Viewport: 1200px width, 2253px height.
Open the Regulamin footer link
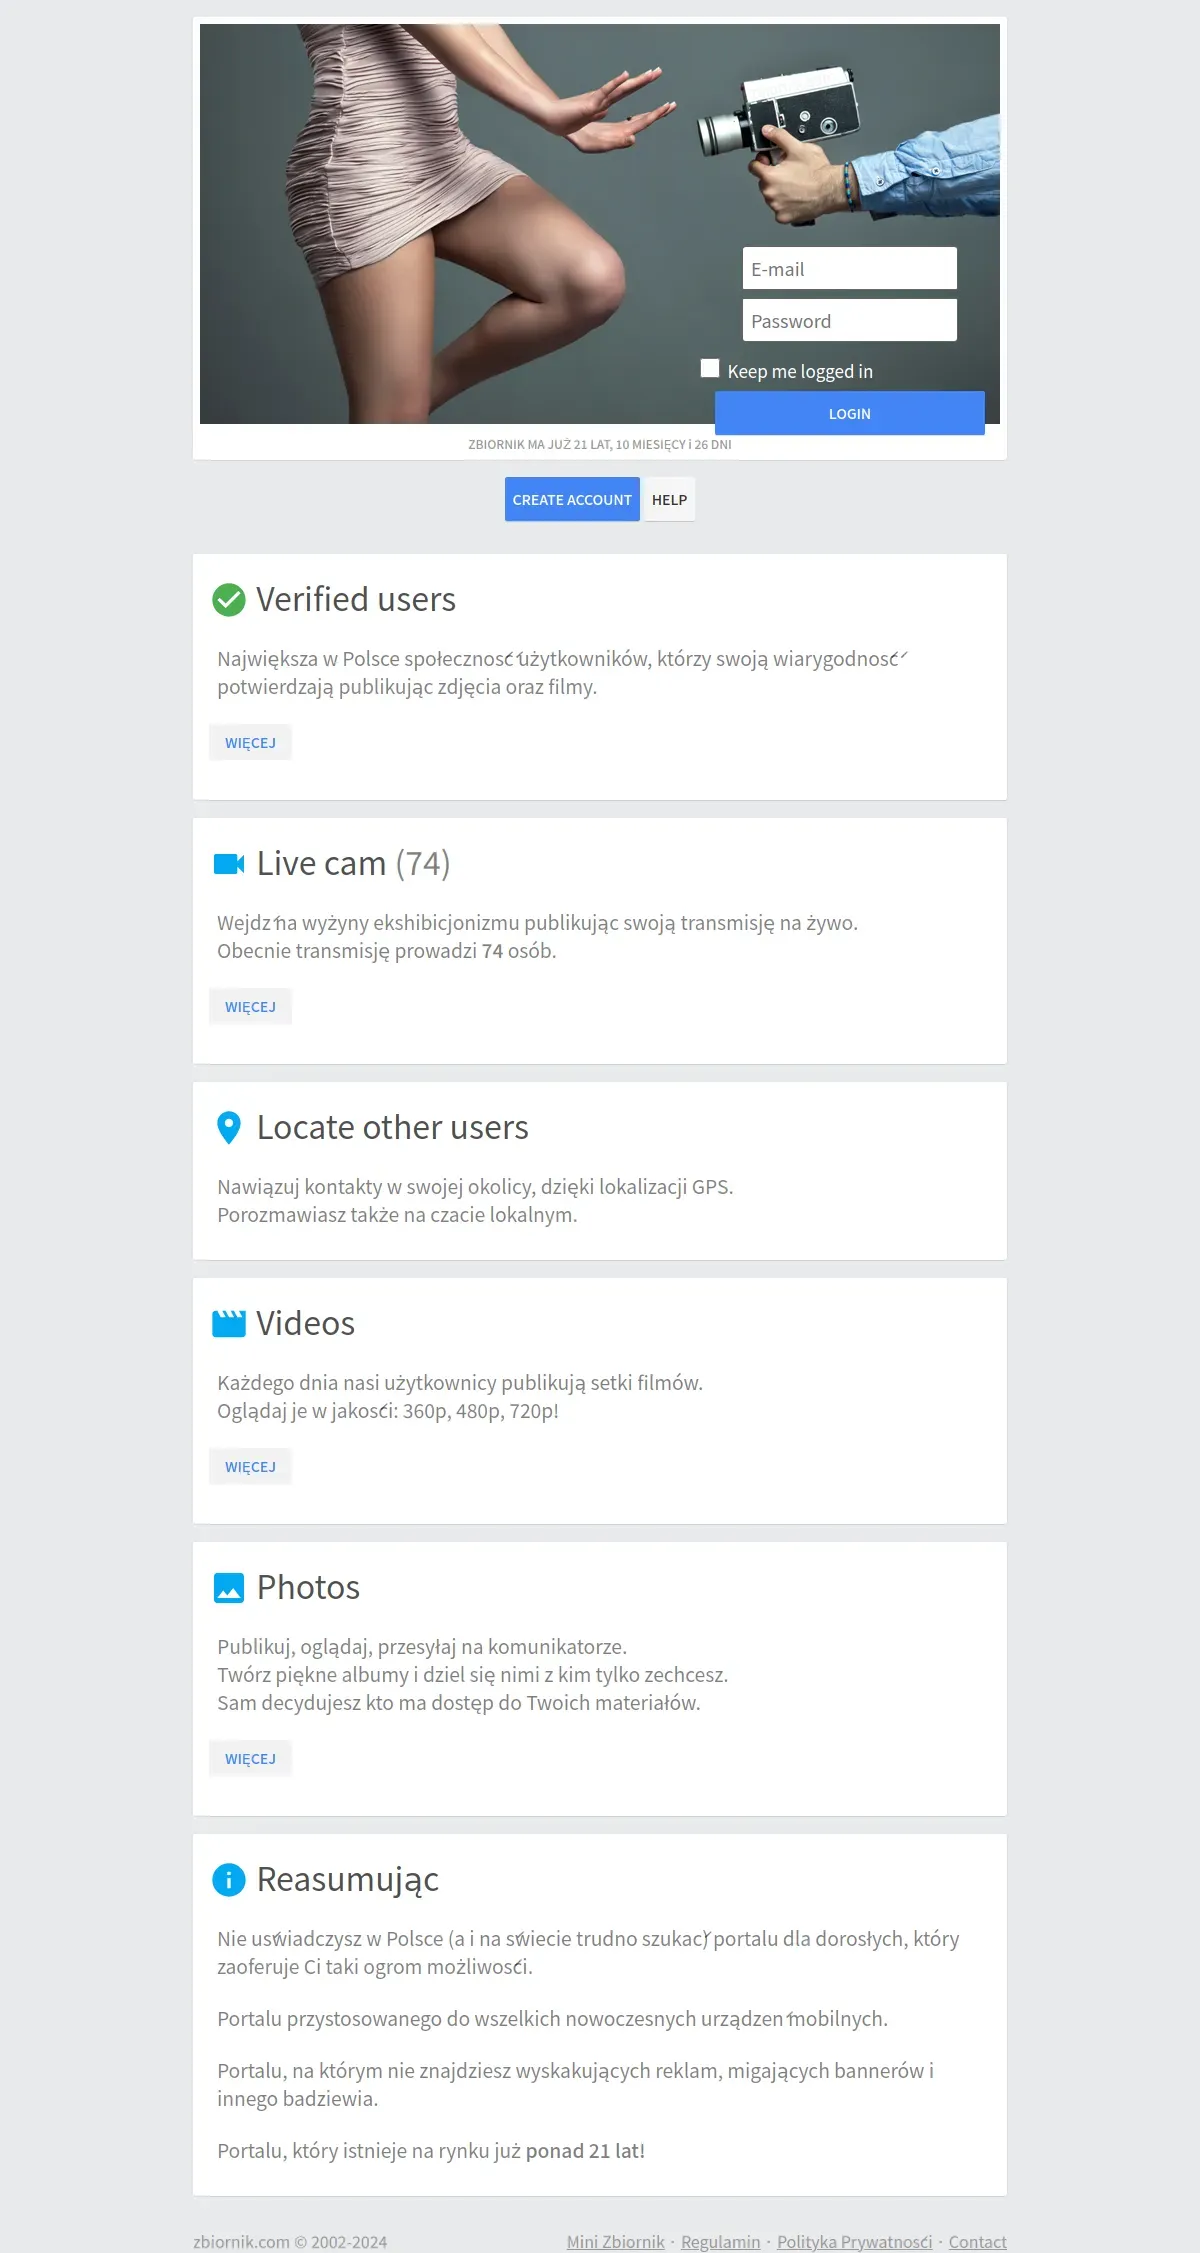(x=720, y=2242)
